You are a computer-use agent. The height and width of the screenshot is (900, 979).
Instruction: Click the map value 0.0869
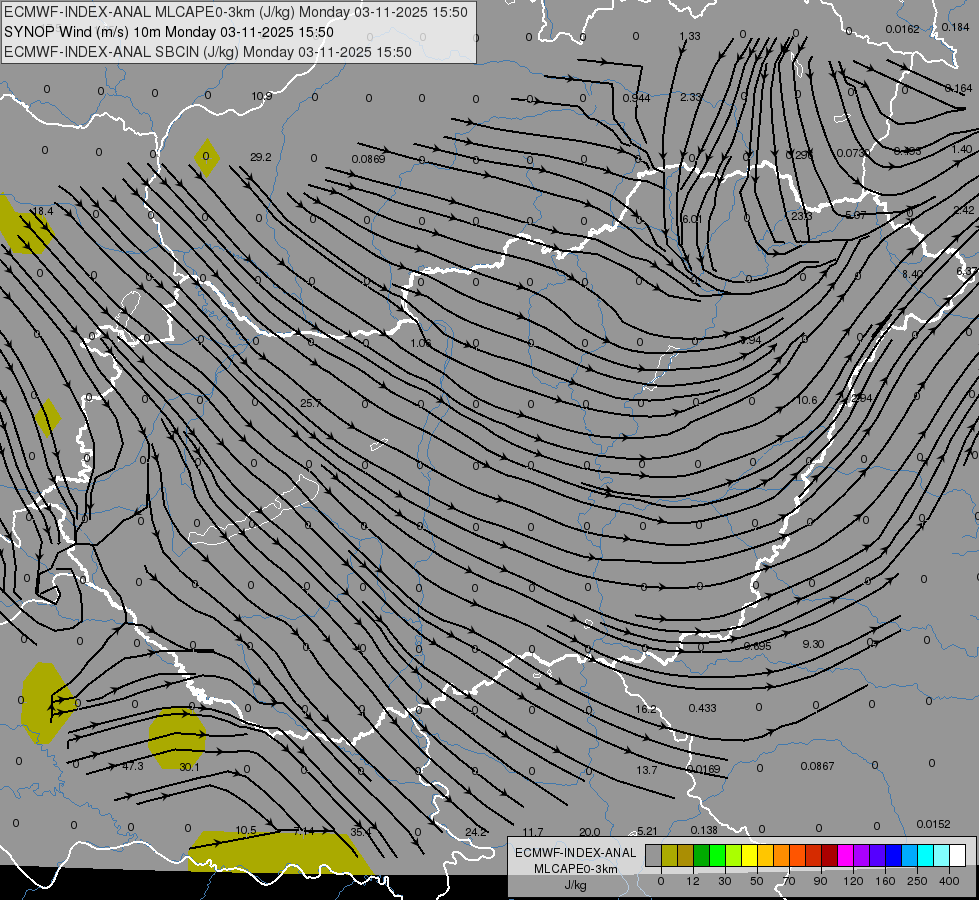(x=368, y=159)
